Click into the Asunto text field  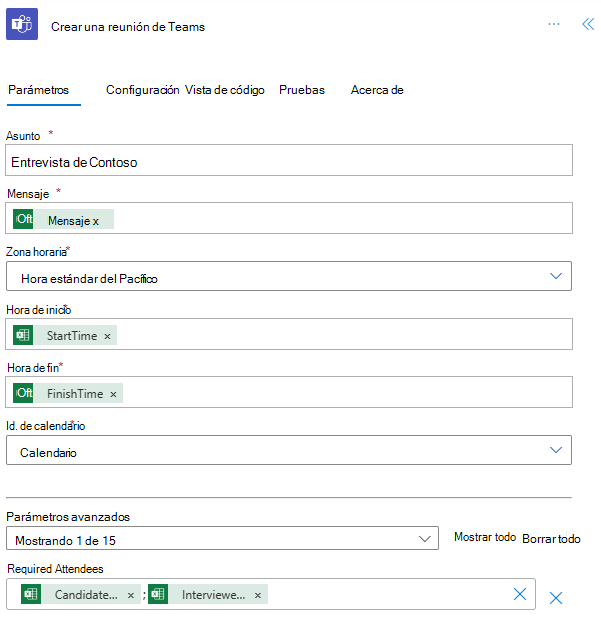(x=289, y=161)
